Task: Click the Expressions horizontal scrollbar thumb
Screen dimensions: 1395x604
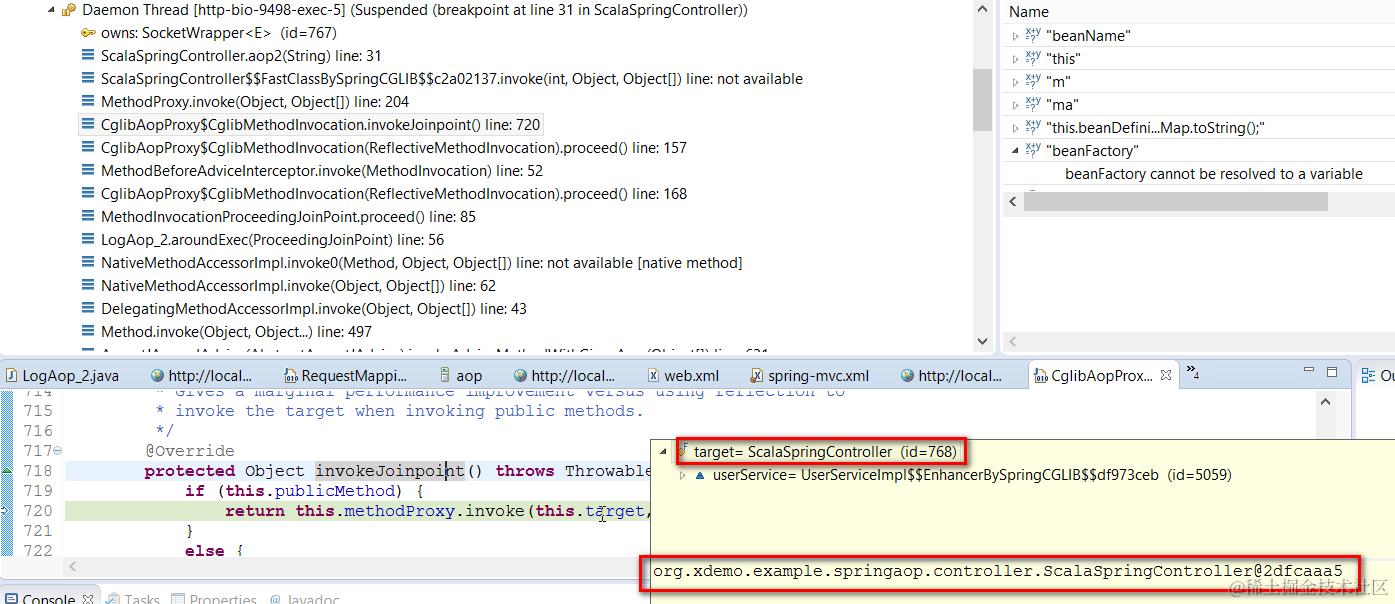Action: [x=1175, y=202]
